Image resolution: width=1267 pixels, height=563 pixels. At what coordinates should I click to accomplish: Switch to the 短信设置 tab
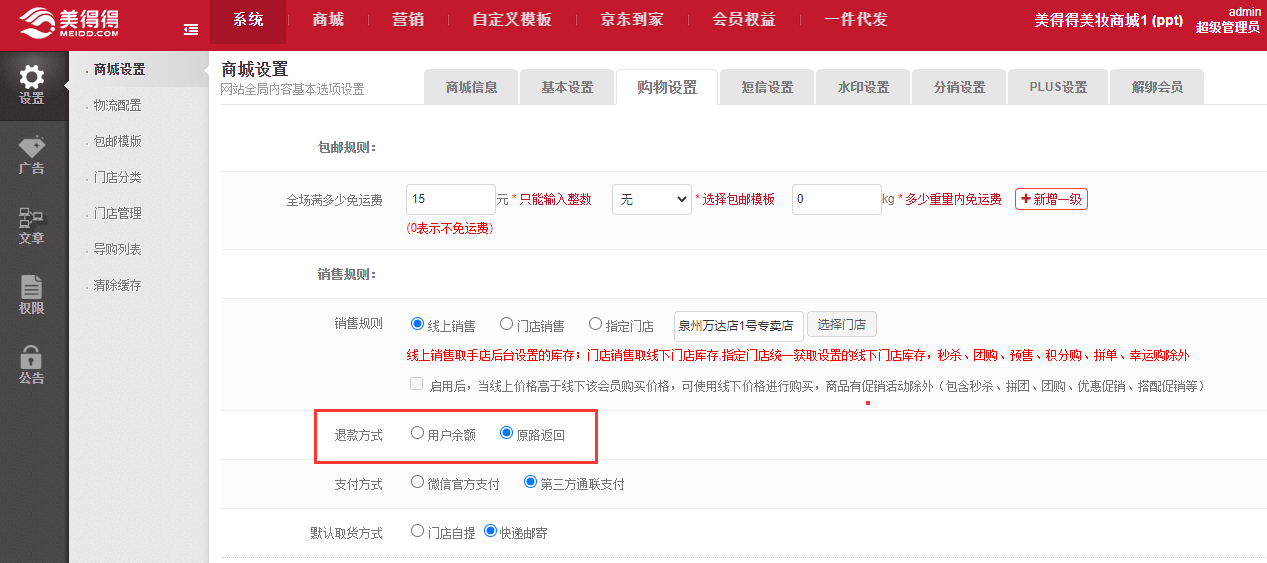(x=767, y=87)
